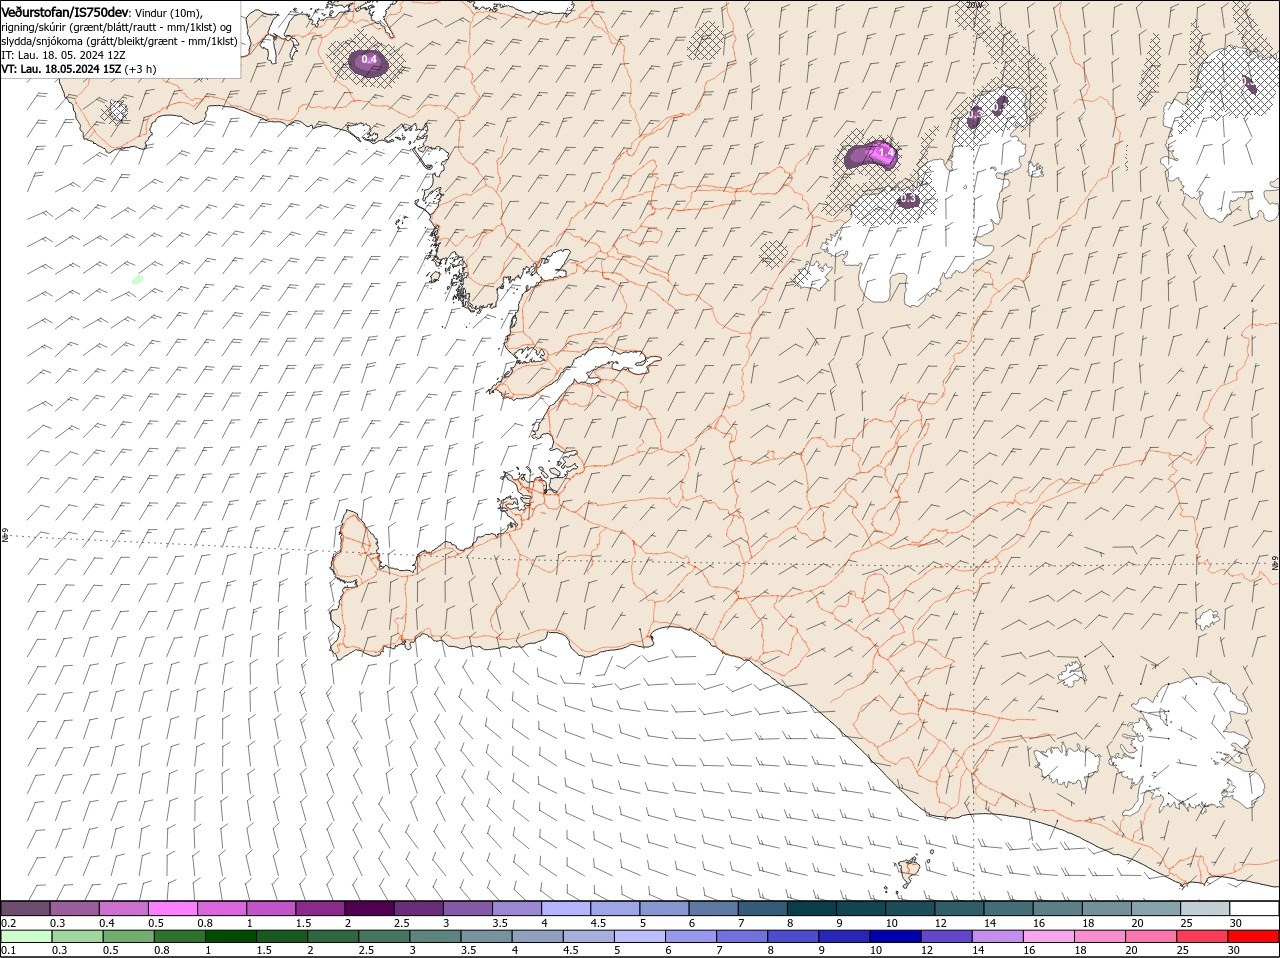Click the 0.2 label on the upper scale
Screen dimensions: 1280x958
click(x=8, y=923)
